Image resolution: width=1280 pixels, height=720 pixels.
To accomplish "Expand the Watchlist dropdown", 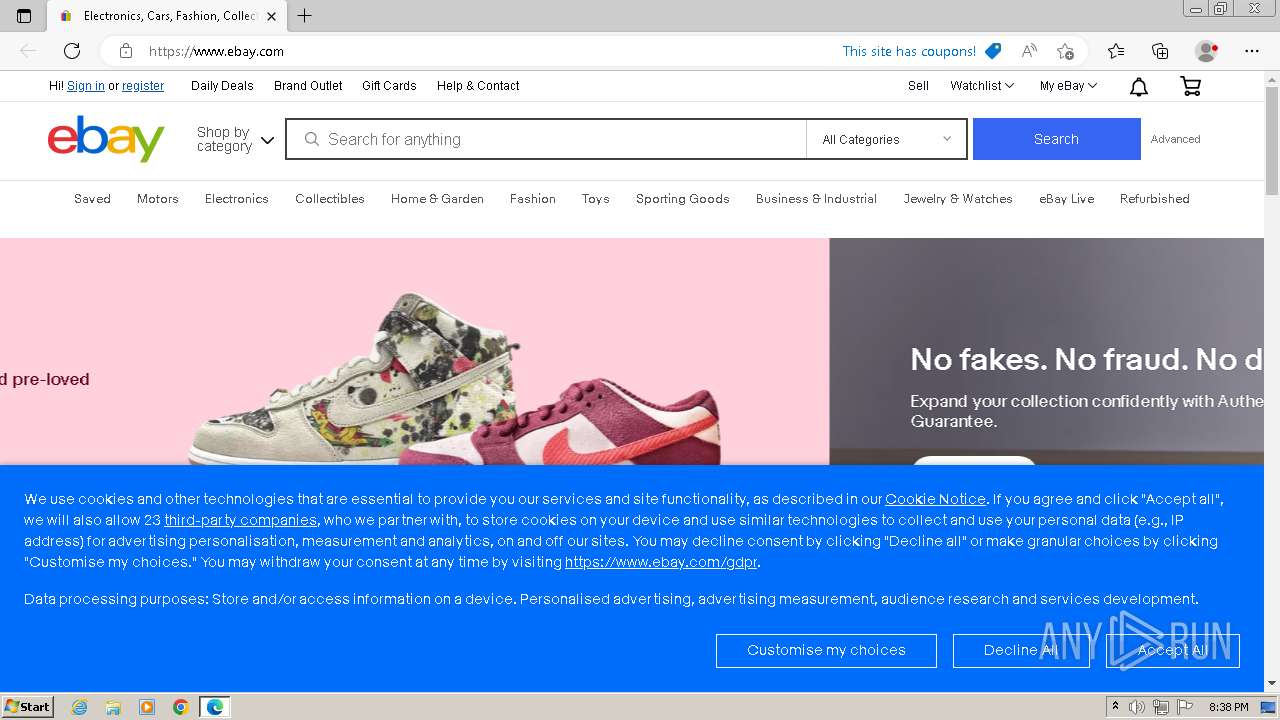I will [982, 86].
